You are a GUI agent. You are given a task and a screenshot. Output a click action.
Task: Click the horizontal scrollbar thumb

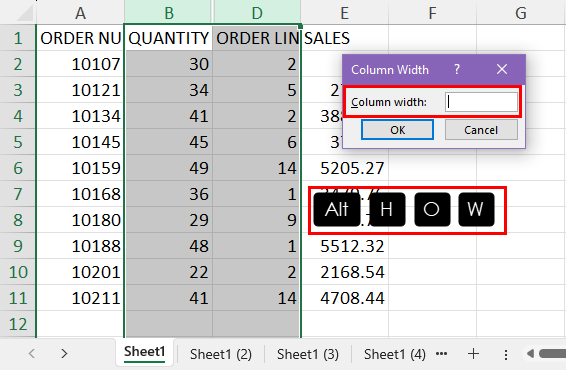pos(553,353)
